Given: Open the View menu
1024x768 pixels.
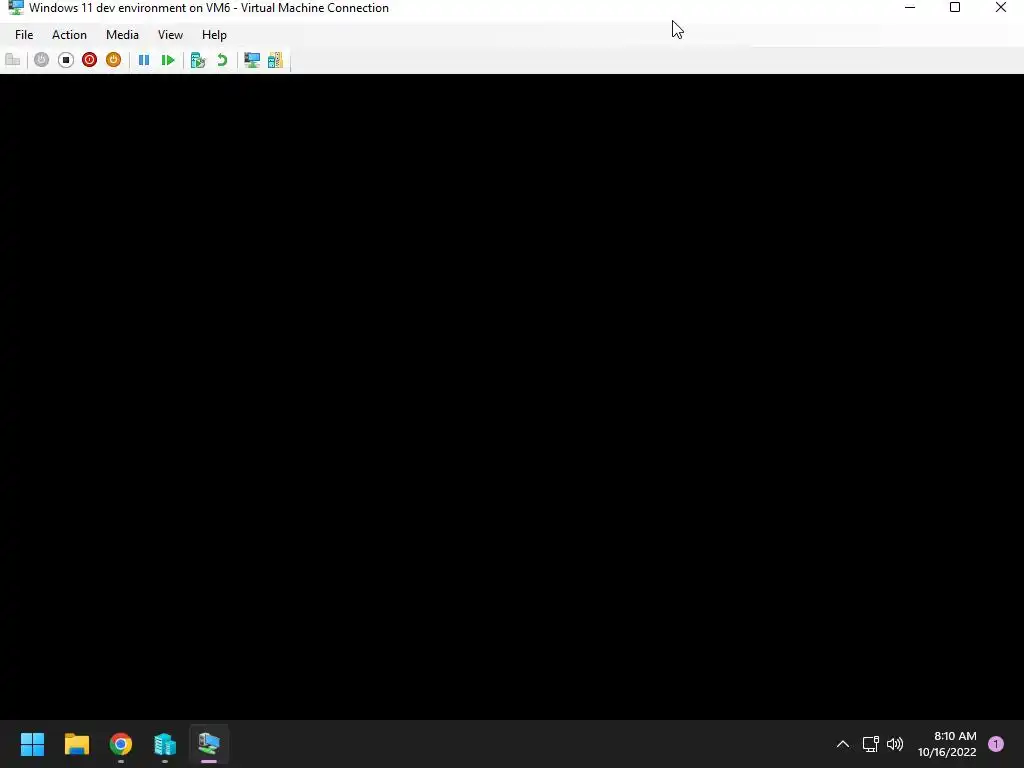Looking at the screenshot, I should 170,35.
